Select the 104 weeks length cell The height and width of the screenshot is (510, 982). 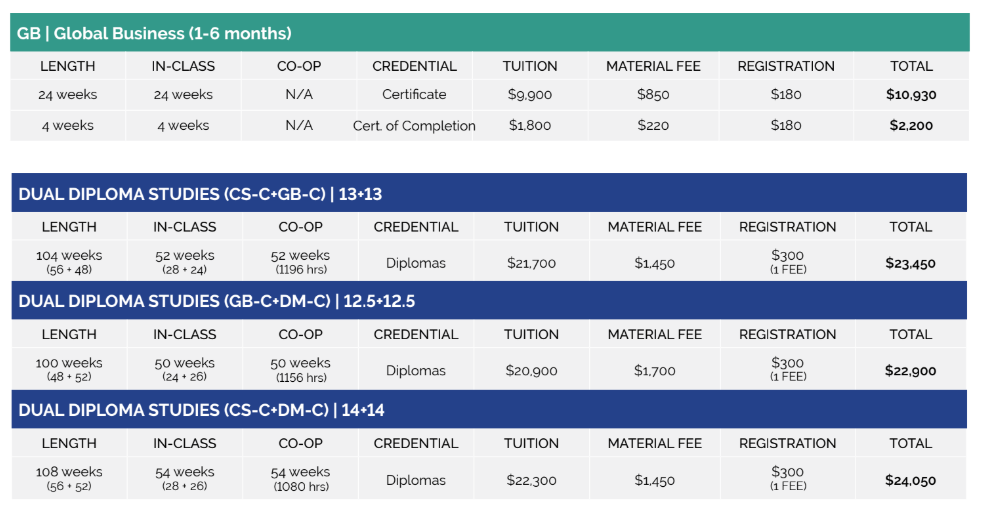tap(69, 256)
